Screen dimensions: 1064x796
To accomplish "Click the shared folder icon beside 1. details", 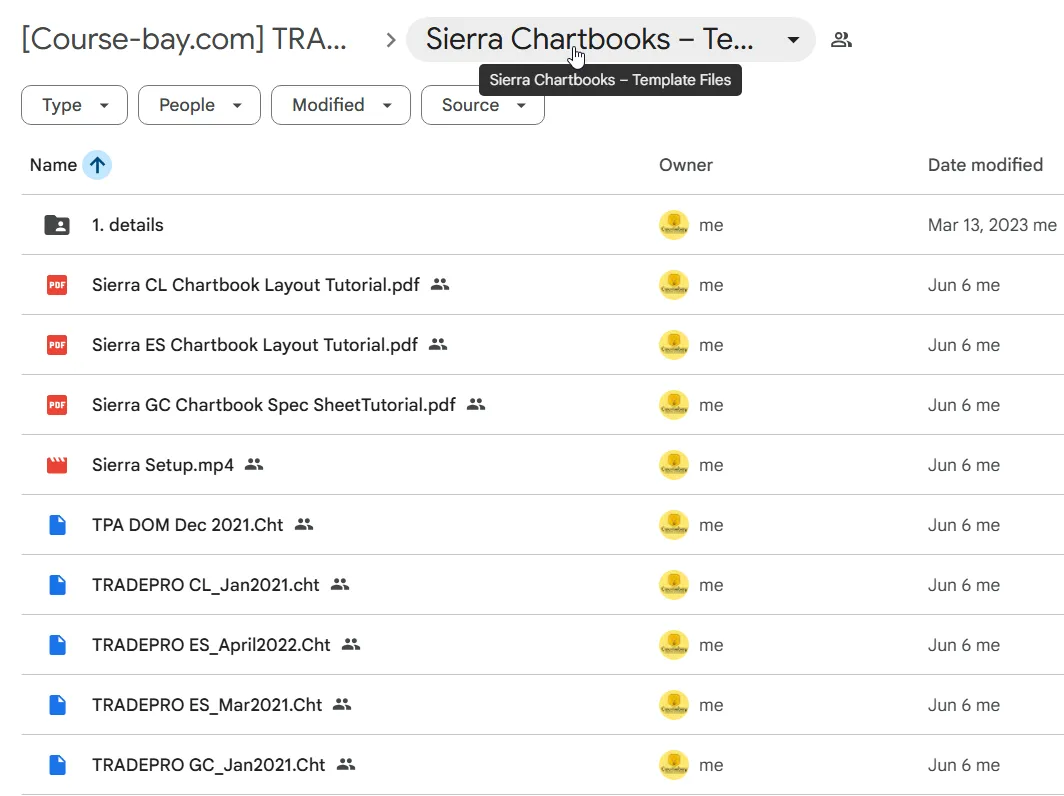I will (57, 225).
